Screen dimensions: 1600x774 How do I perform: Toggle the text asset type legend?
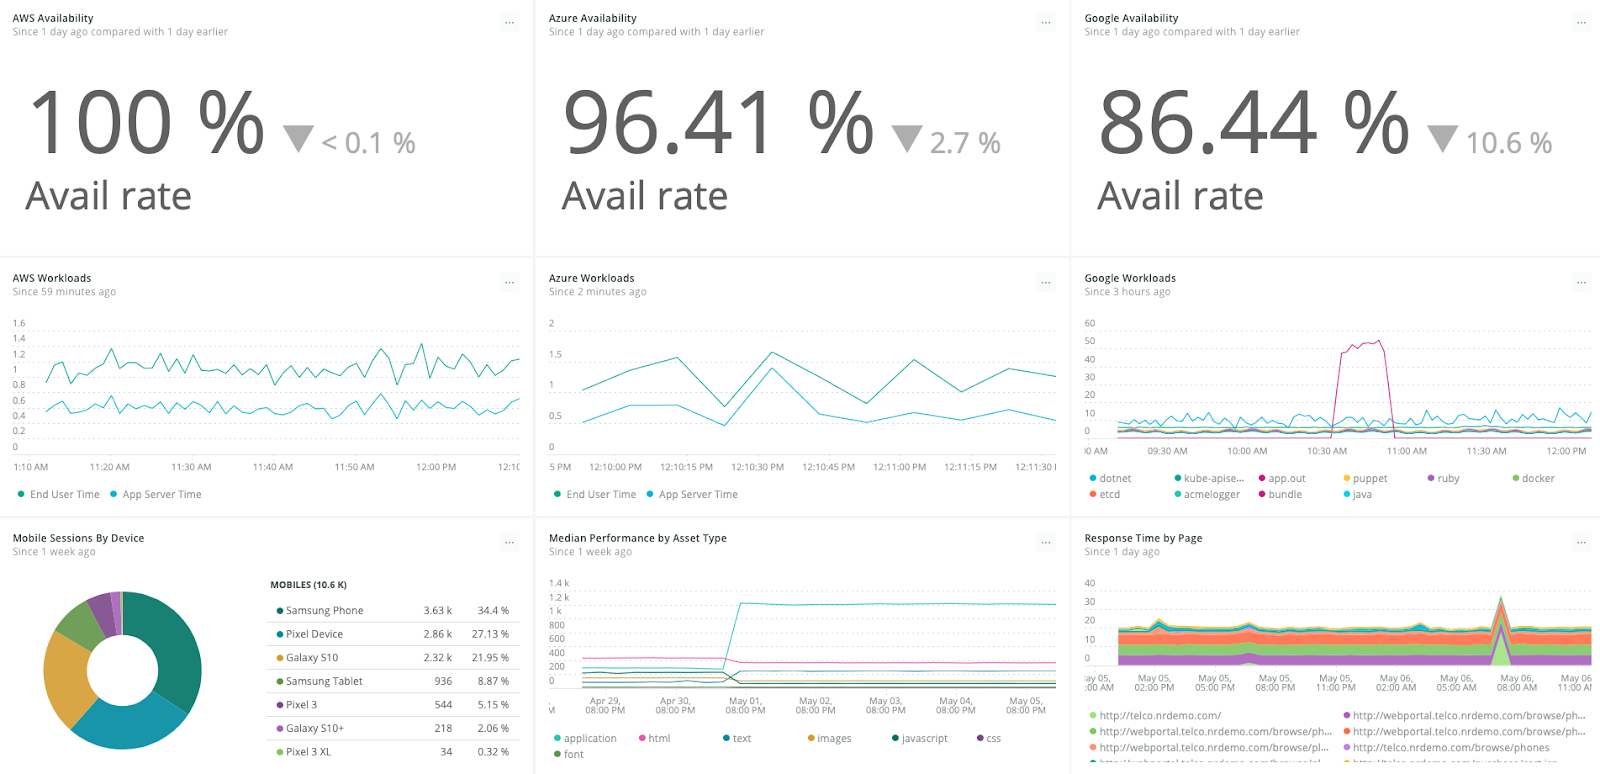click(736, 738)
